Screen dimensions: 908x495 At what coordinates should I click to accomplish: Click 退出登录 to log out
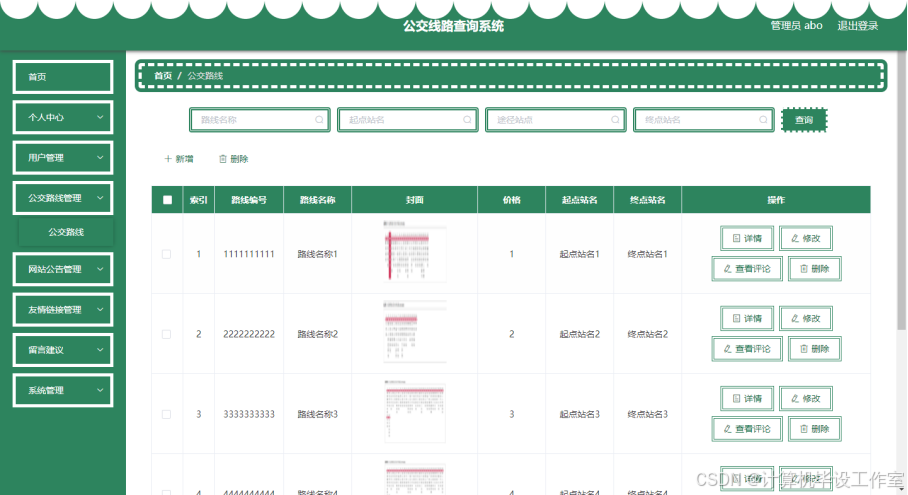858,25
